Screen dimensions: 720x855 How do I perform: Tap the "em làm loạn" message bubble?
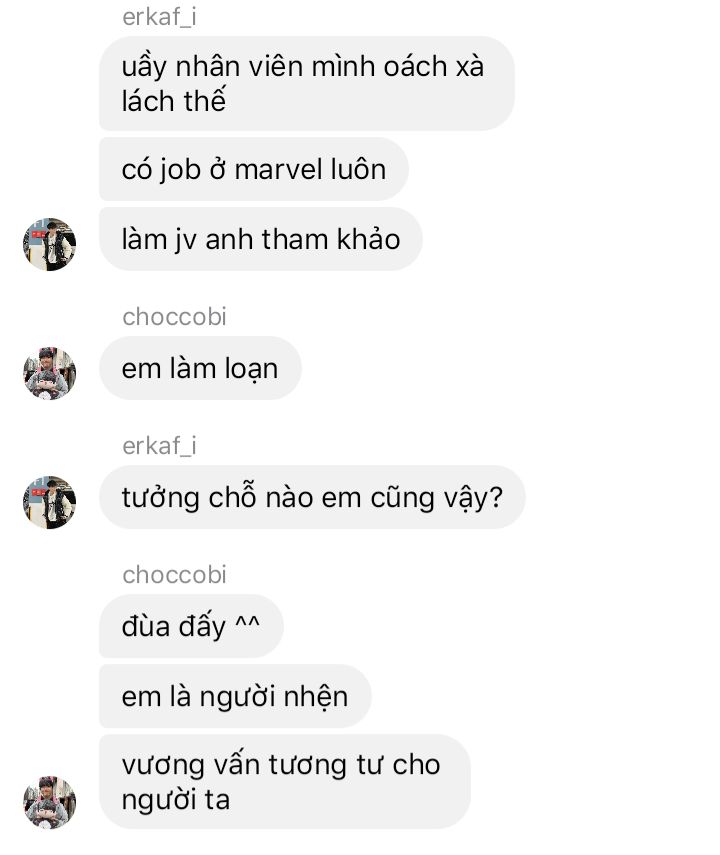click(x=200, y=368)
